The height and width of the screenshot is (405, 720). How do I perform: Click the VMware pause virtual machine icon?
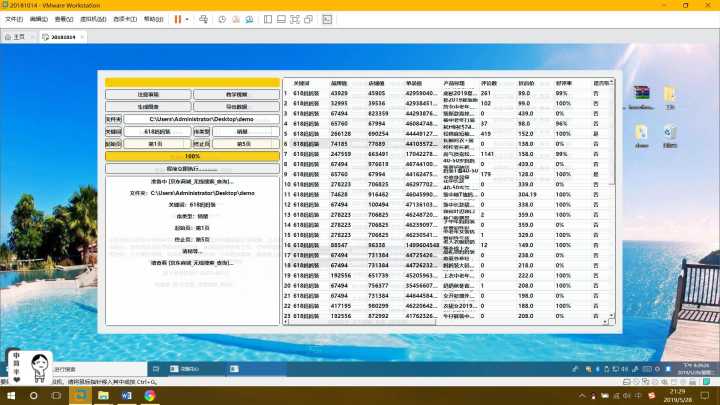[178, 19]
